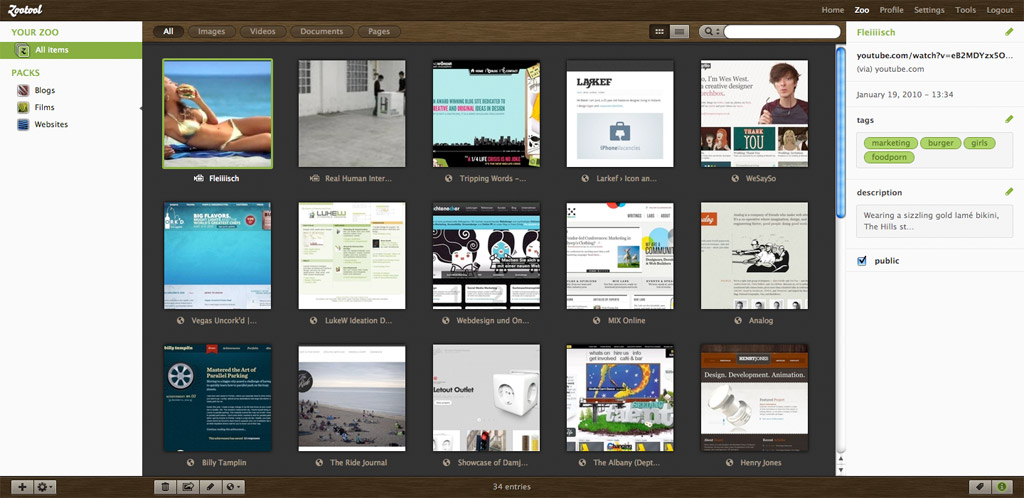Viewport: 1024px width, 498px height.
Task: Open Settings in the top navigation
Action: tap(928, 10)
